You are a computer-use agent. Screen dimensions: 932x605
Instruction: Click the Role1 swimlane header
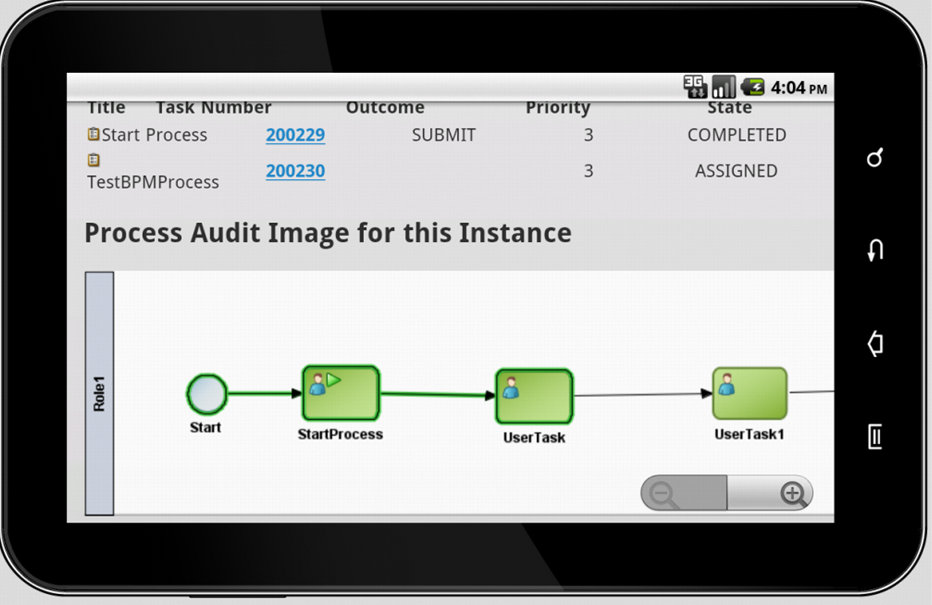click(99, 393)
